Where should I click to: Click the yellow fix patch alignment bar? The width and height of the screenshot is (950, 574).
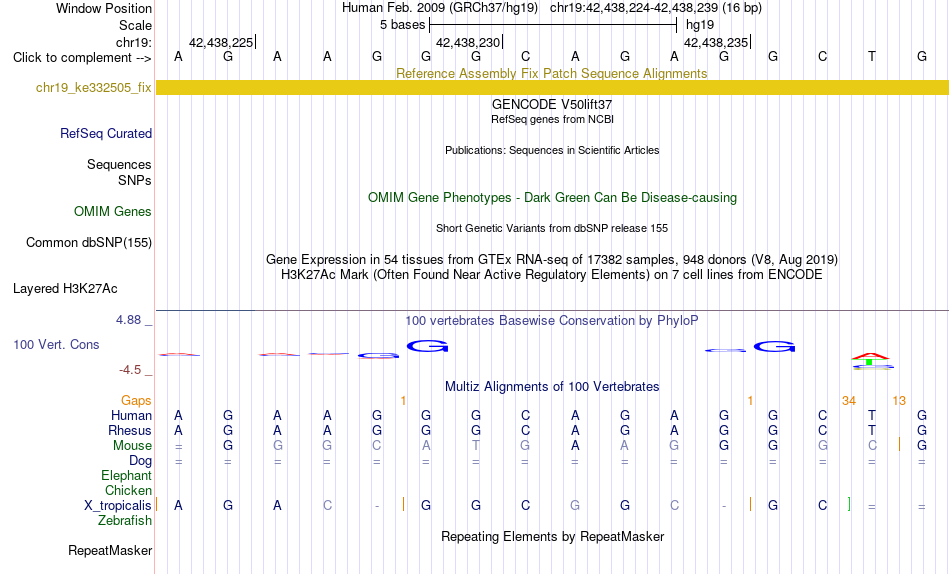(x=553, y=87)
